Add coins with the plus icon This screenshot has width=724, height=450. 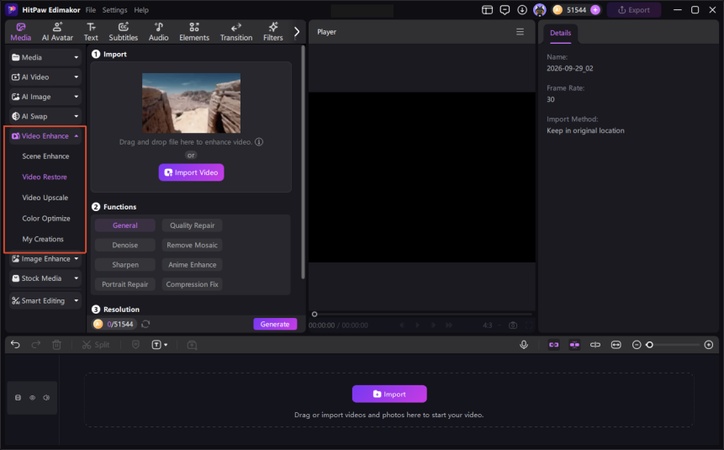(x=595, y=10)
